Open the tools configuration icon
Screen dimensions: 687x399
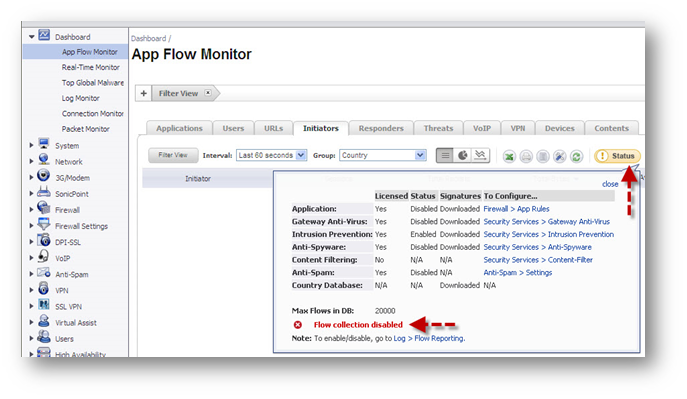(x=560, y=156)
